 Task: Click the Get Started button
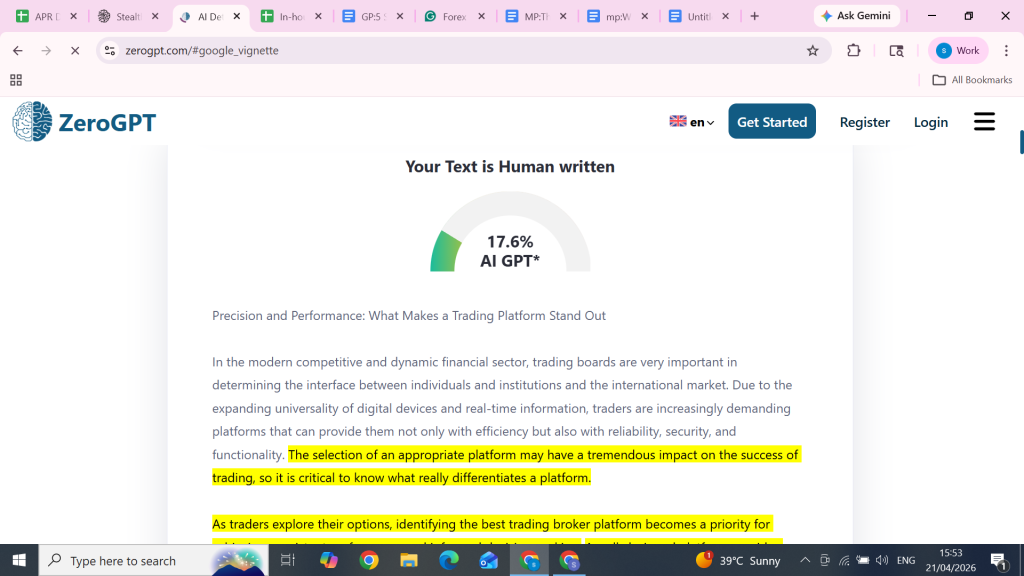[x=771, y=122]
